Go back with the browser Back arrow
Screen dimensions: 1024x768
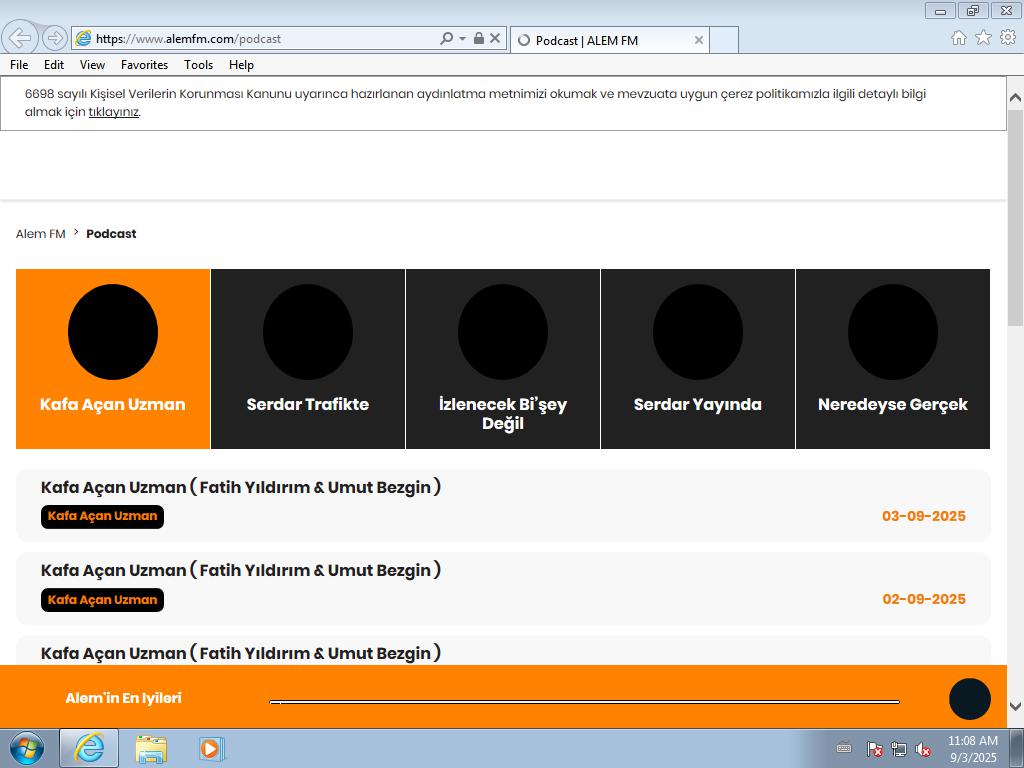tap(20, 38)
